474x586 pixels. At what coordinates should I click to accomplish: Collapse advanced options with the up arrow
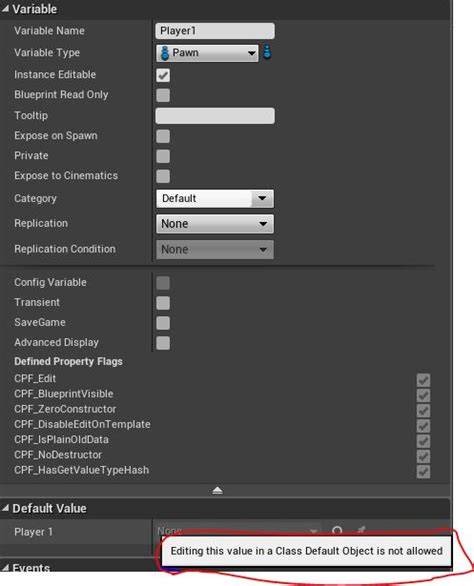tap(217, 491)
